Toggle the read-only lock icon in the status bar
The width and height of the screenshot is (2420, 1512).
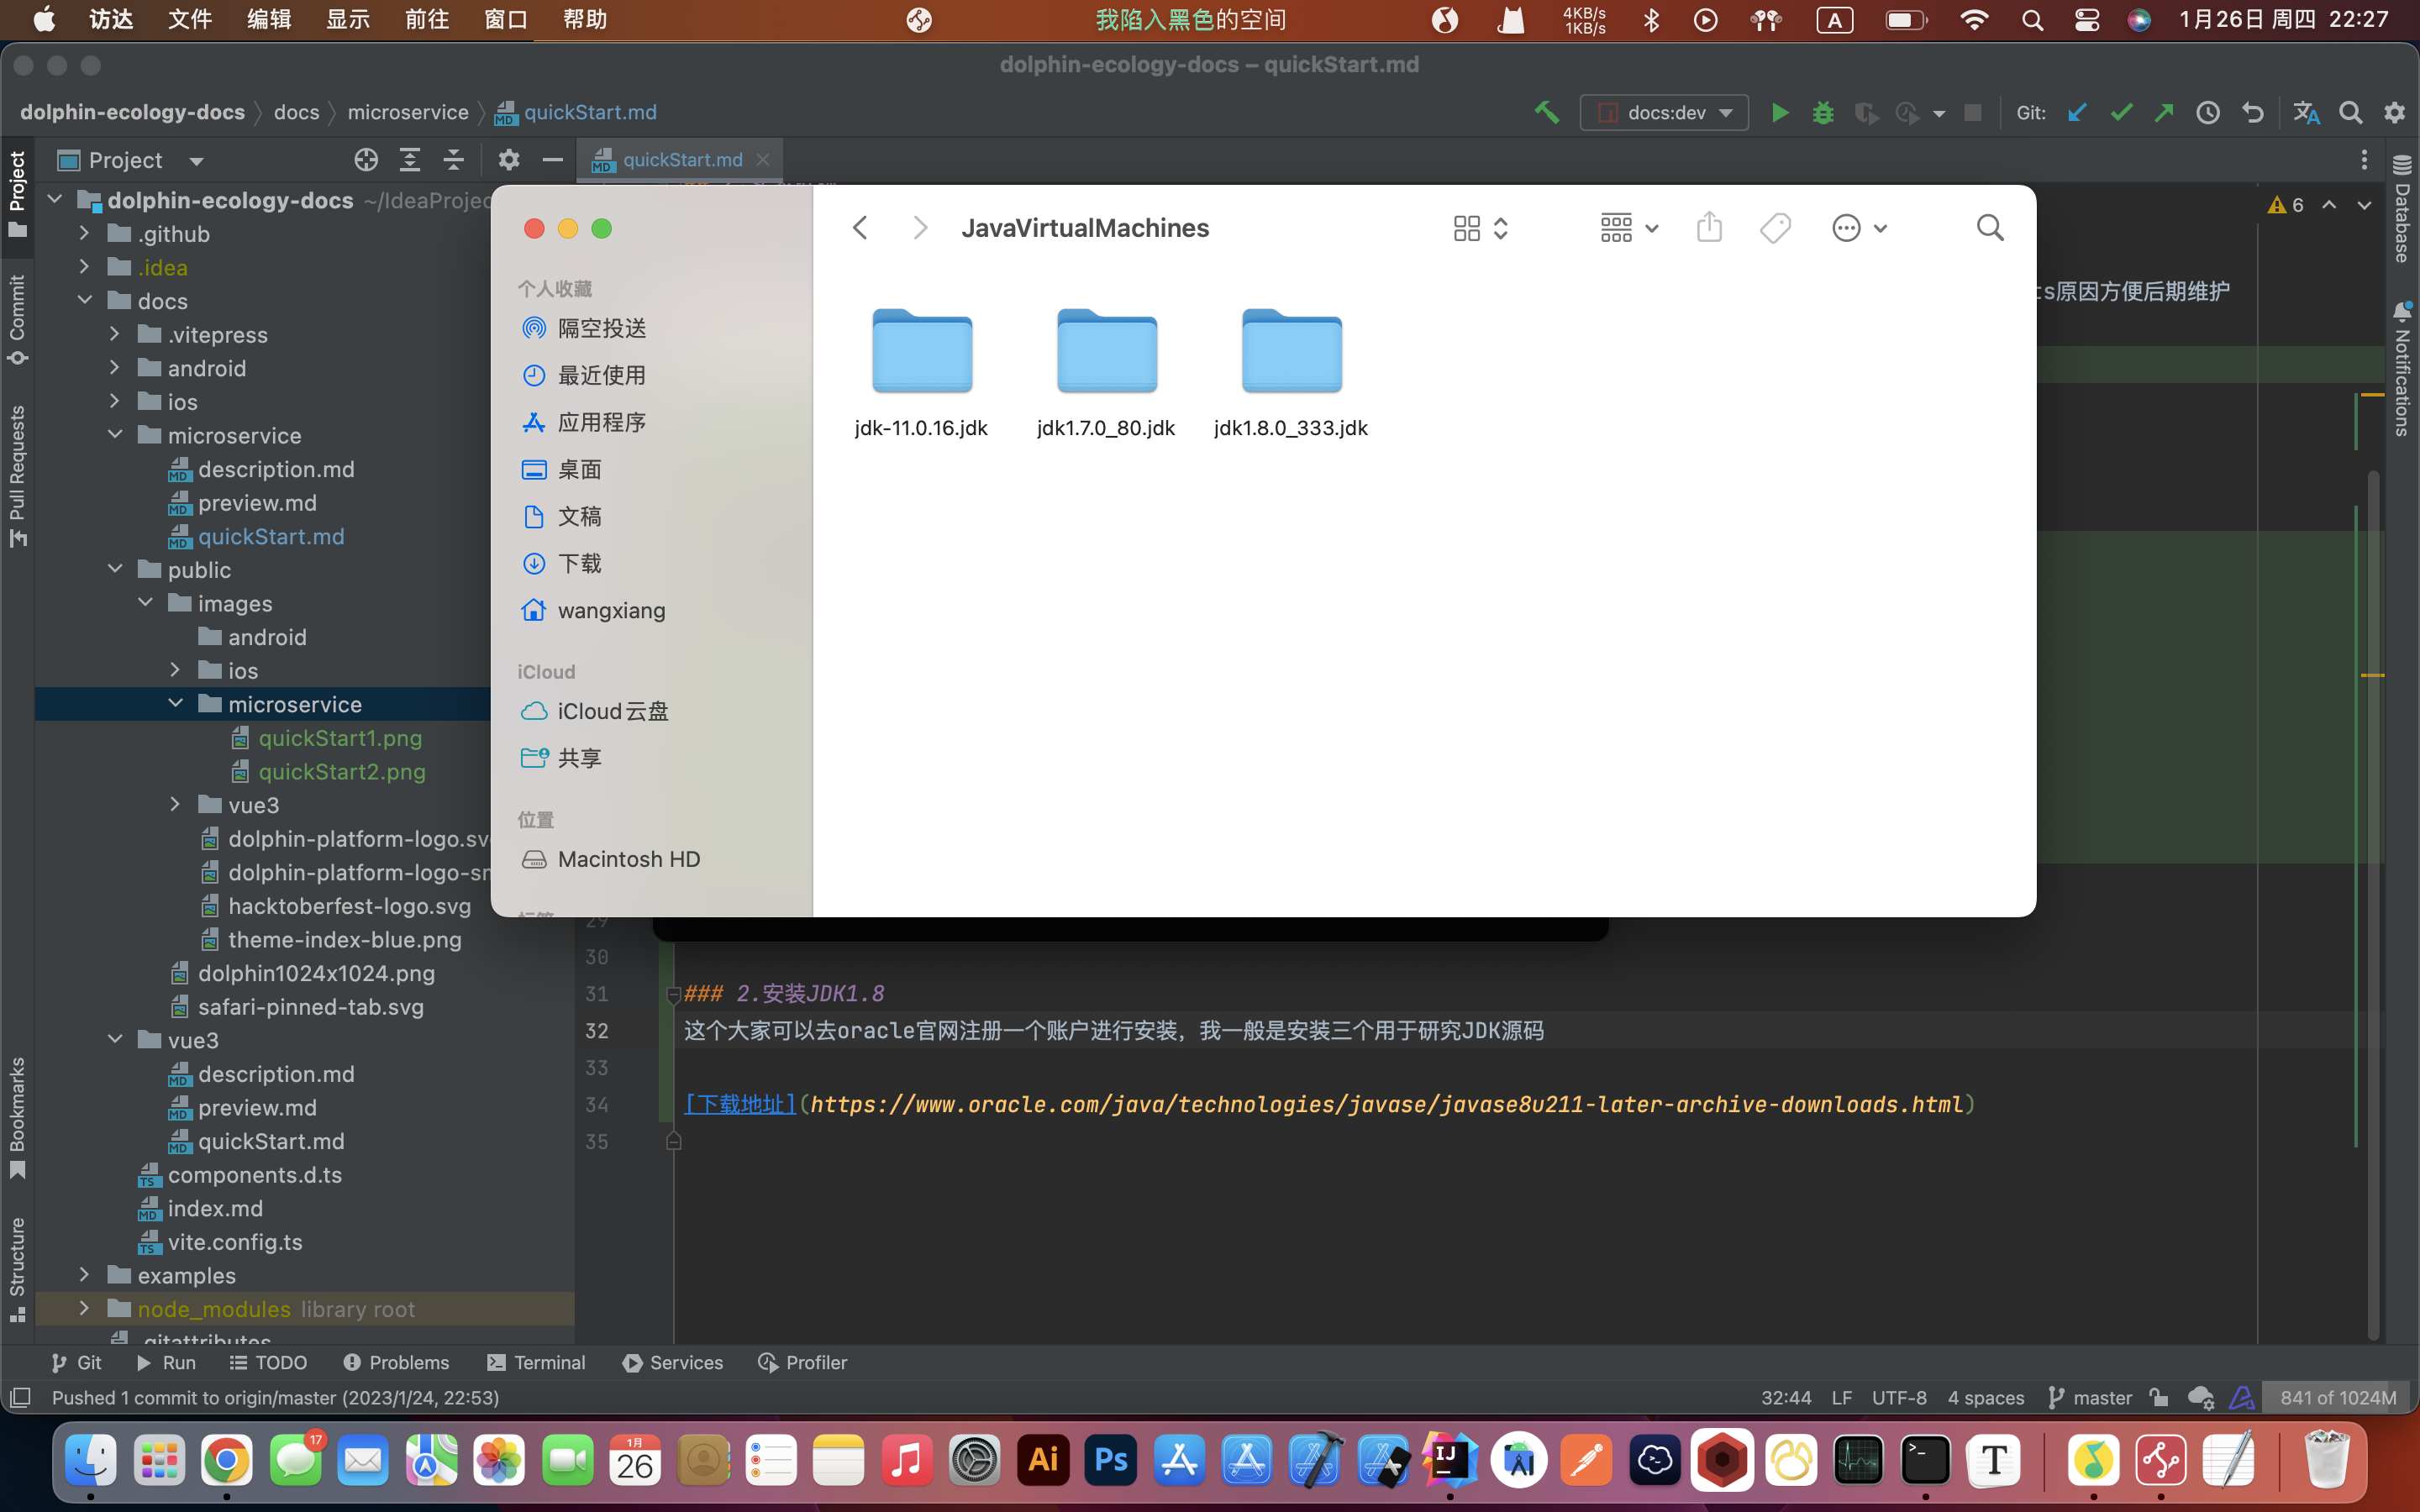pos(2159,1397)
